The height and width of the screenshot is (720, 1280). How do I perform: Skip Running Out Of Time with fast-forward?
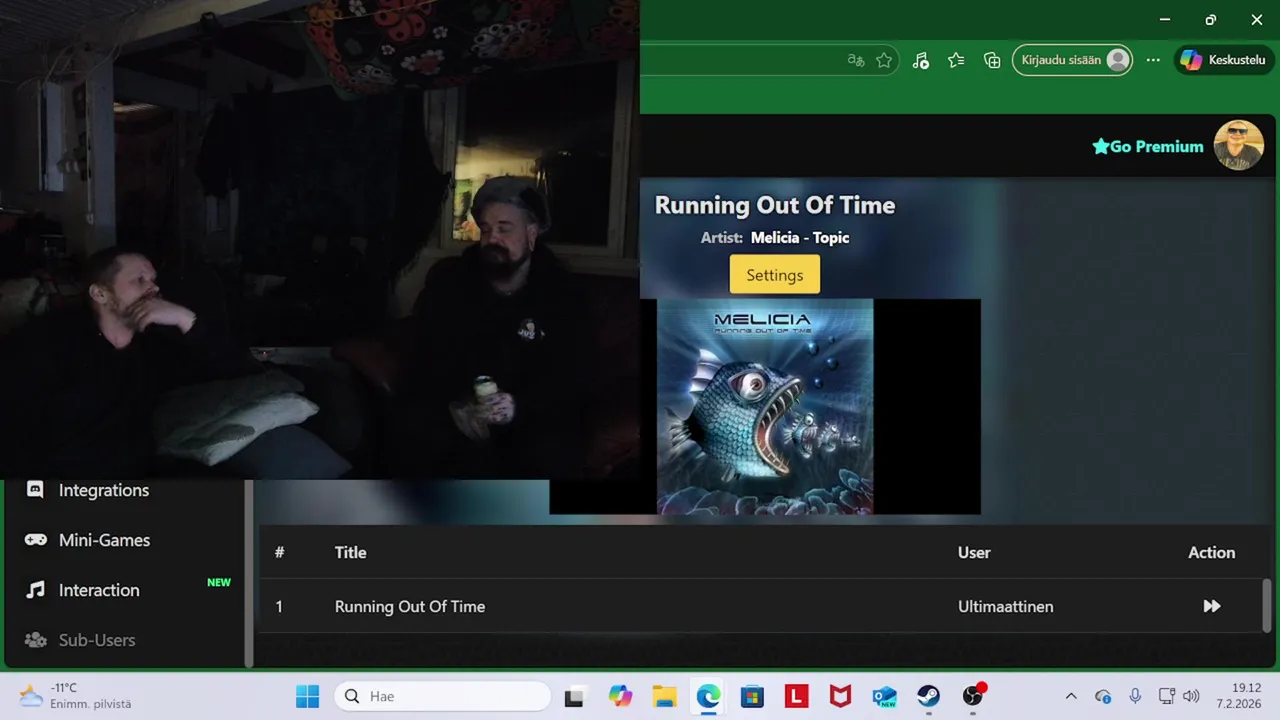click(x=1212, y=606)
